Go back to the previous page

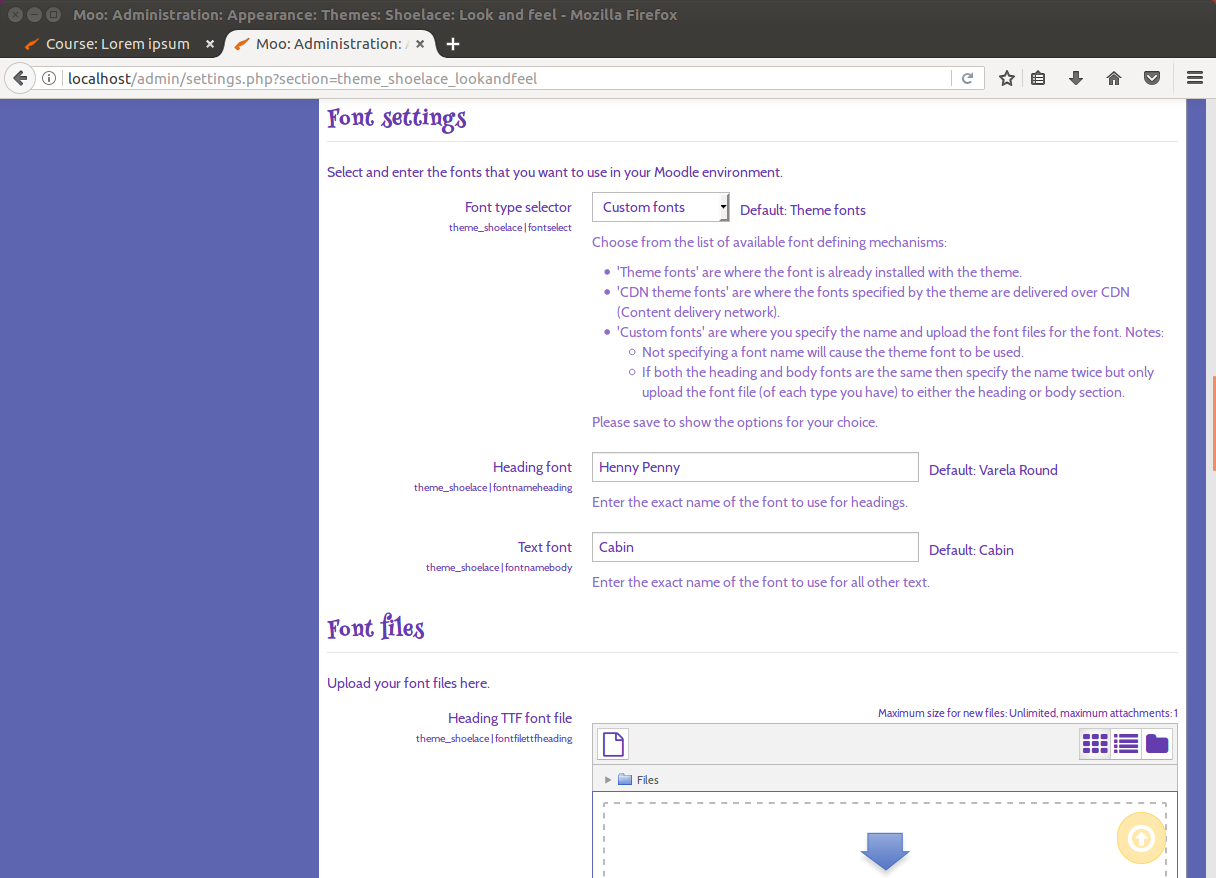pos(19,78)
